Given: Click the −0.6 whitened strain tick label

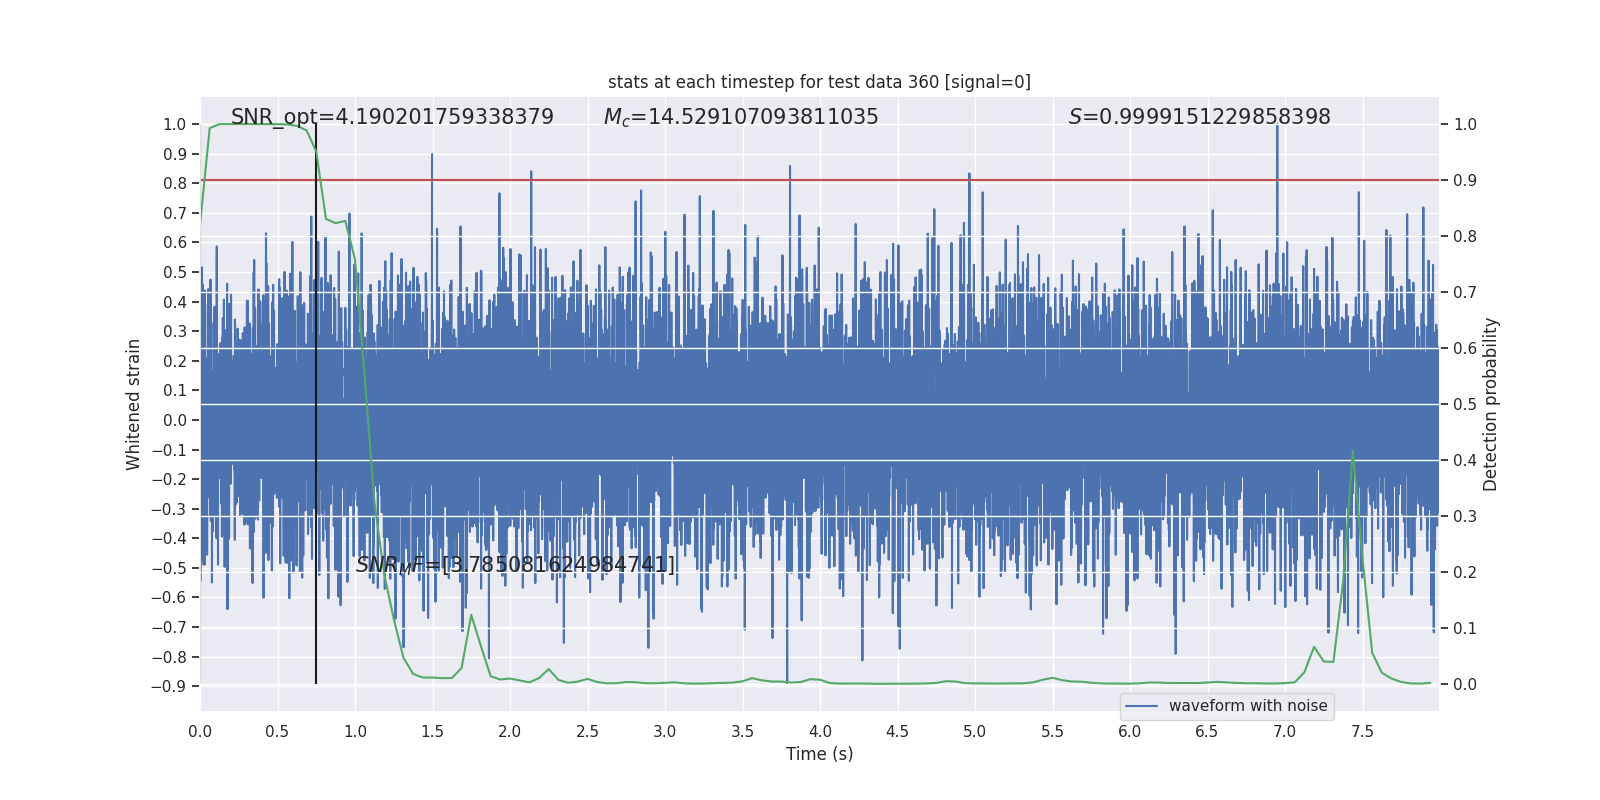Looking at the screenshot, I should 169,598.
